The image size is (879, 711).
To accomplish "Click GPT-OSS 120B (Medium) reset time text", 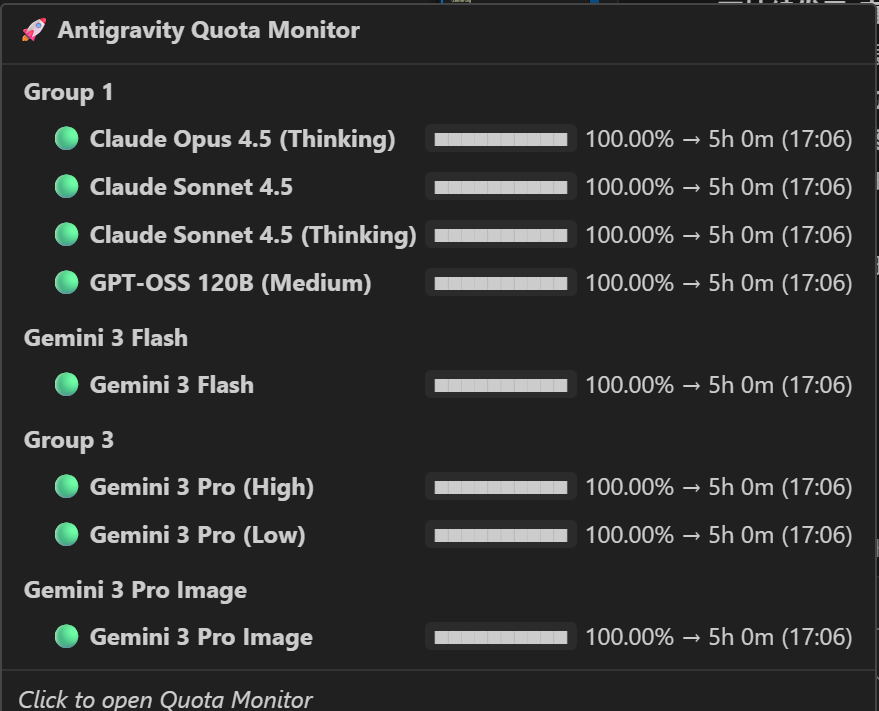I will (780, 282).
